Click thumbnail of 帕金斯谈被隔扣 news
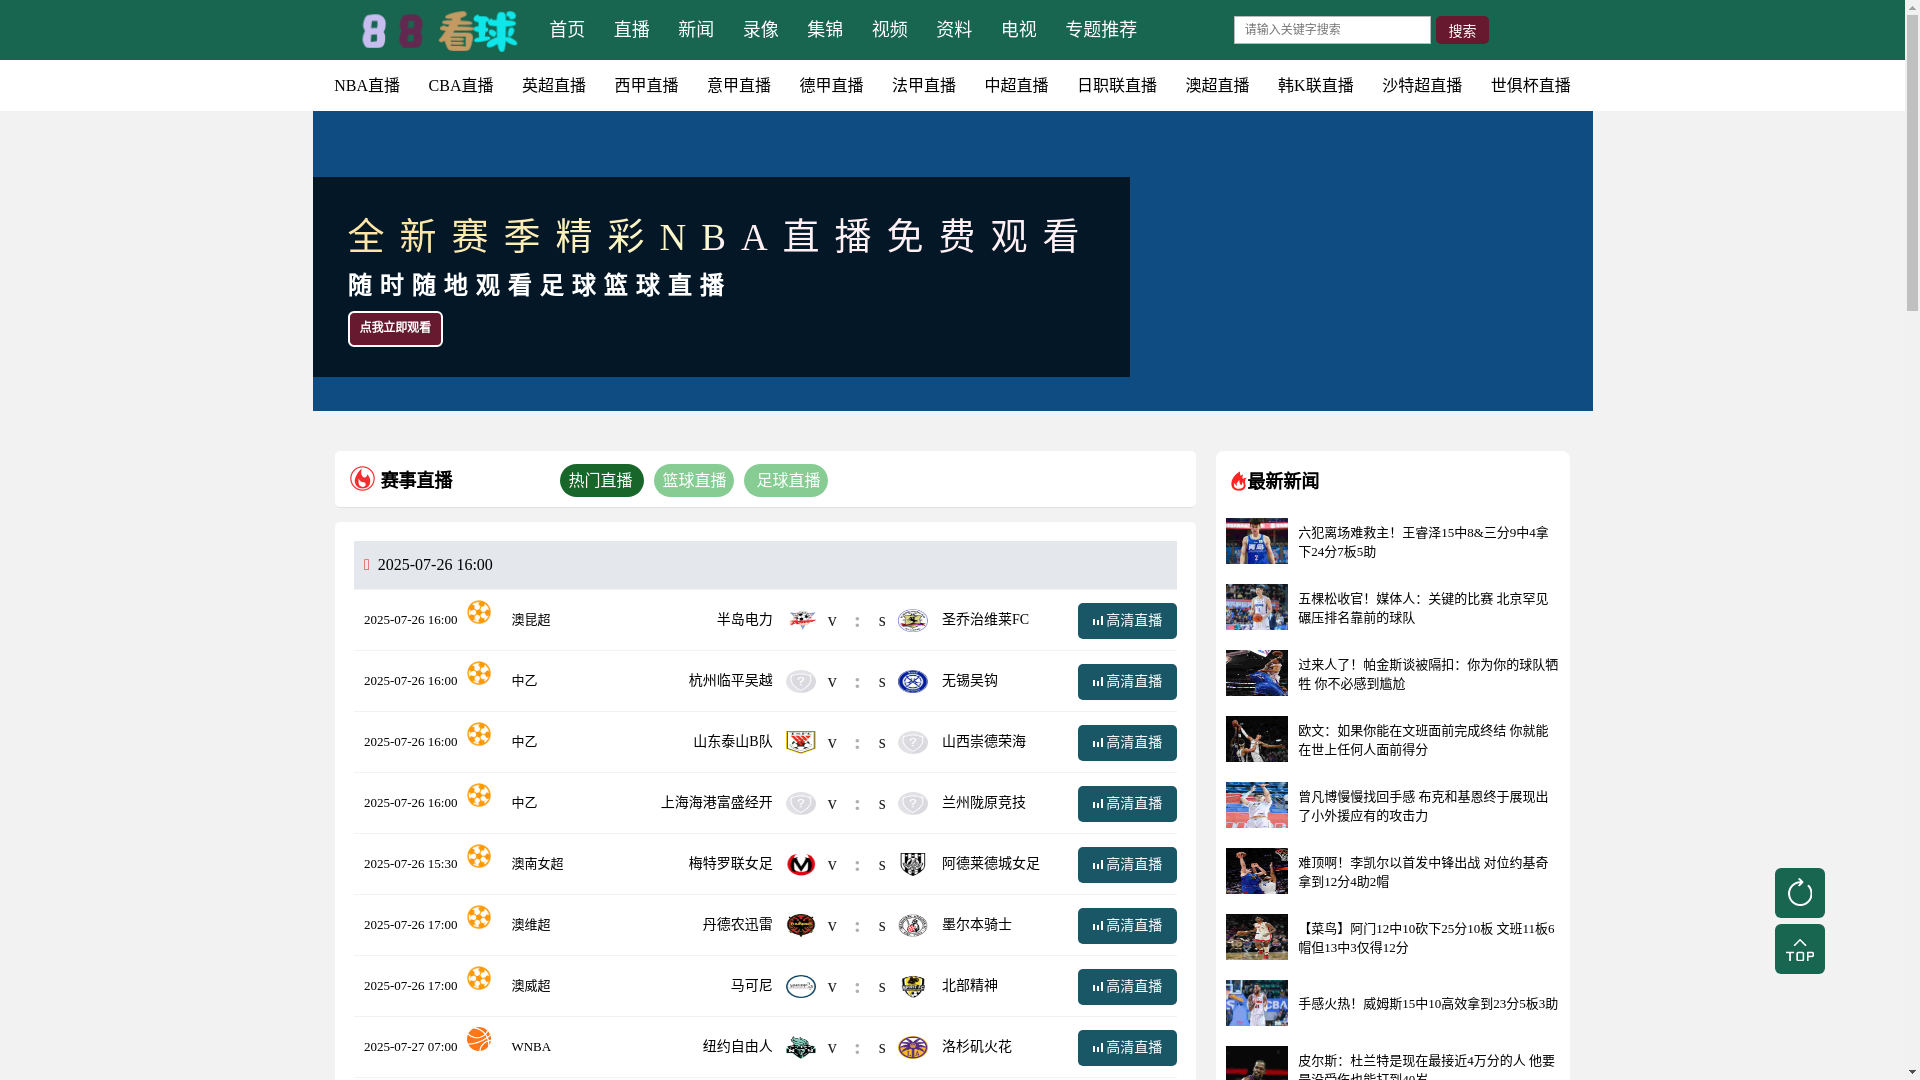 click(x=1257, y=673)
